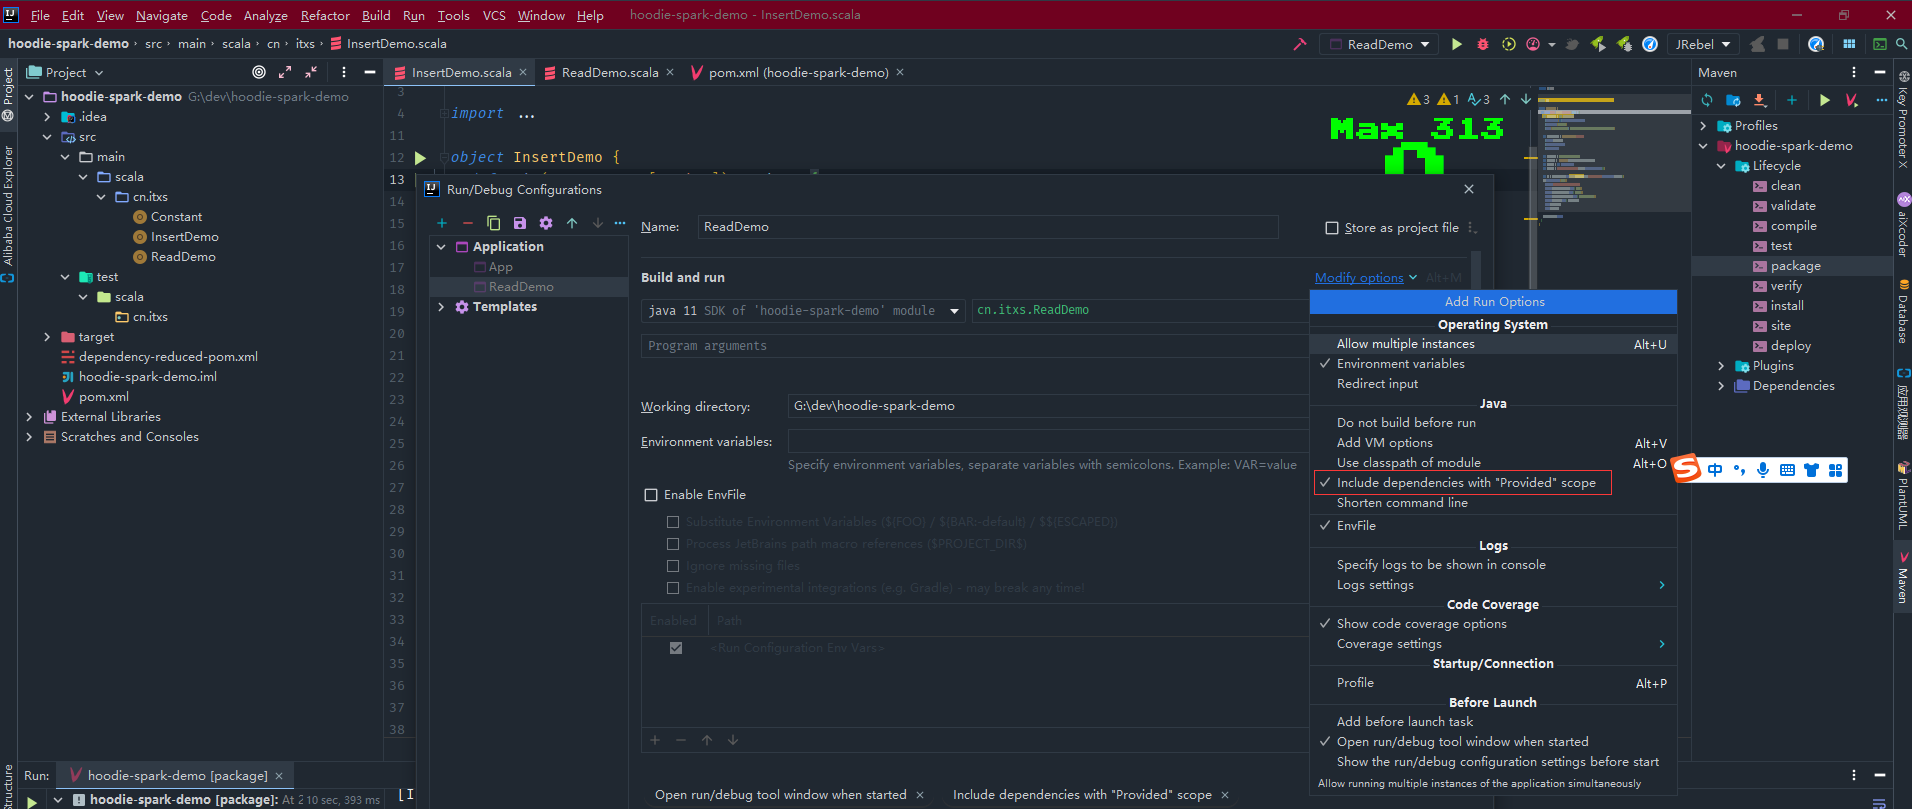Expand all in the Project panel toolbar
1912x809 pixels.
[285, 72]
